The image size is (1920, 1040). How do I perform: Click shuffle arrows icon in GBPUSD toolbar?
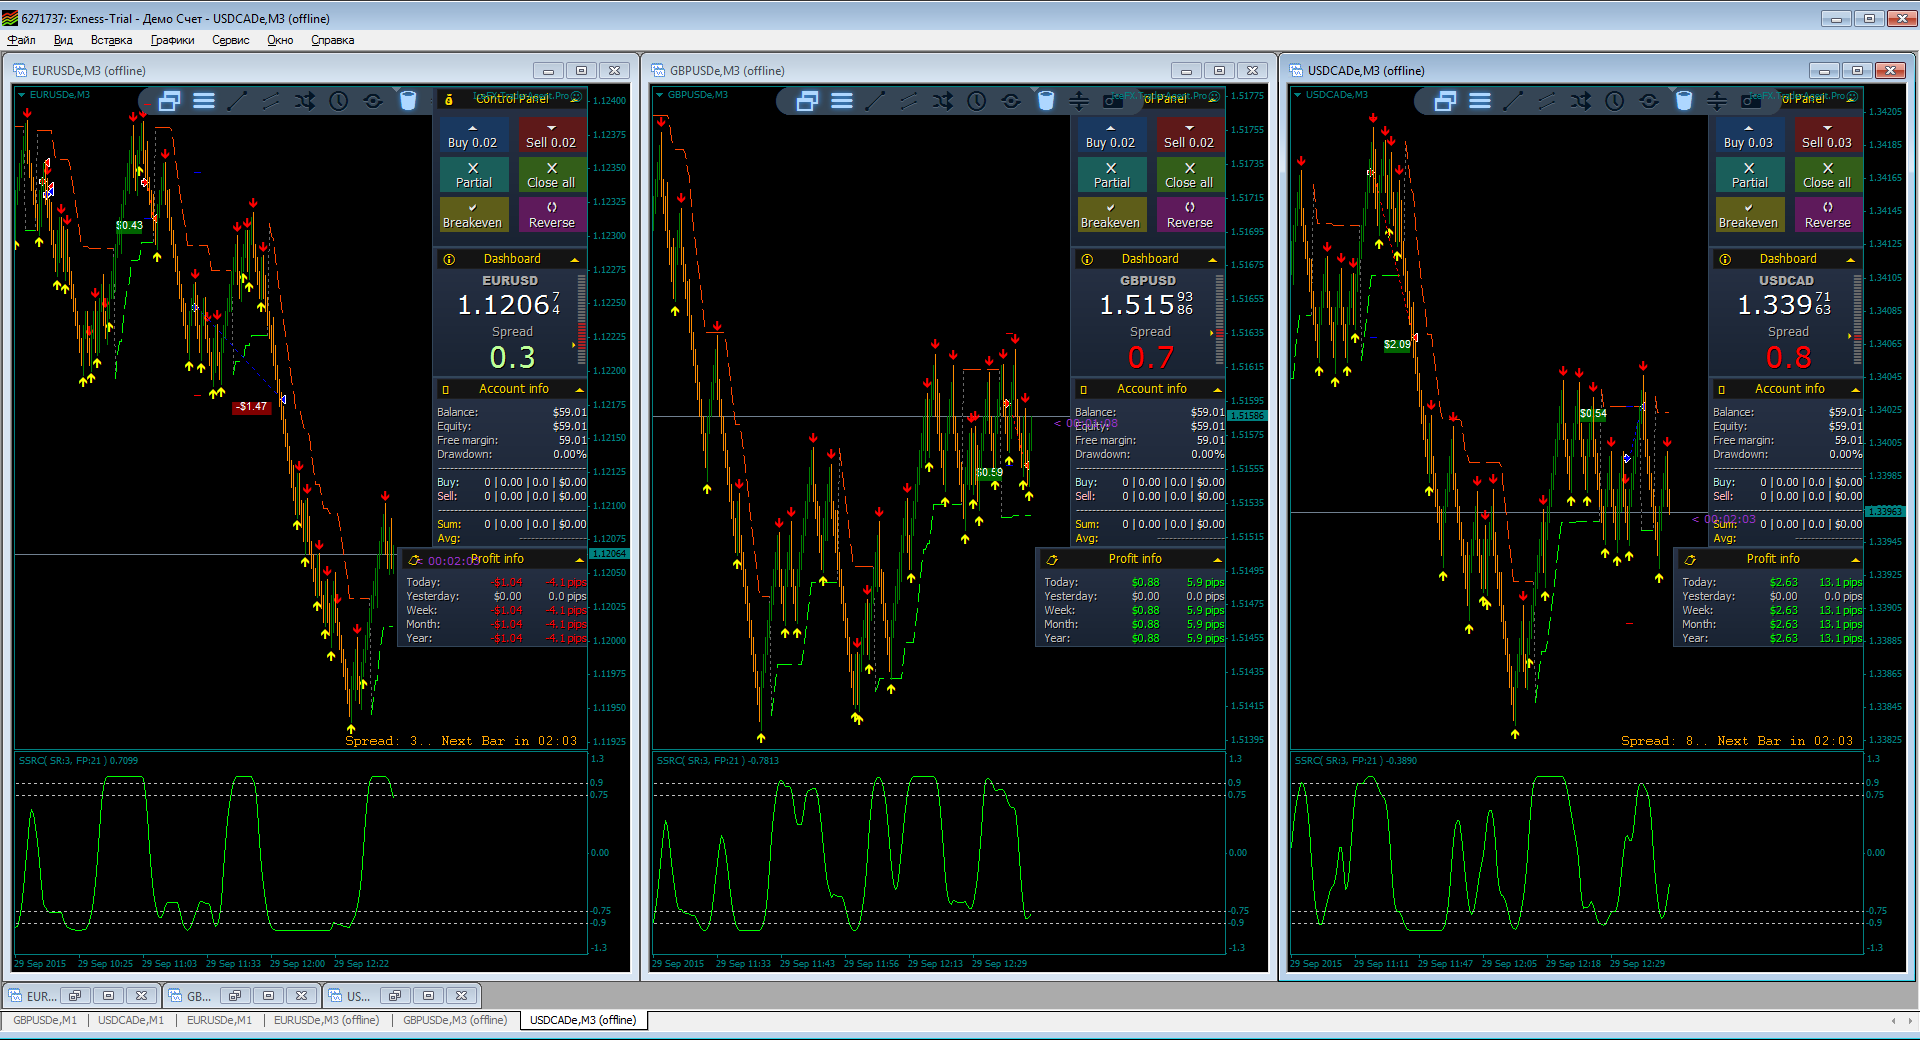click(943, 101)
